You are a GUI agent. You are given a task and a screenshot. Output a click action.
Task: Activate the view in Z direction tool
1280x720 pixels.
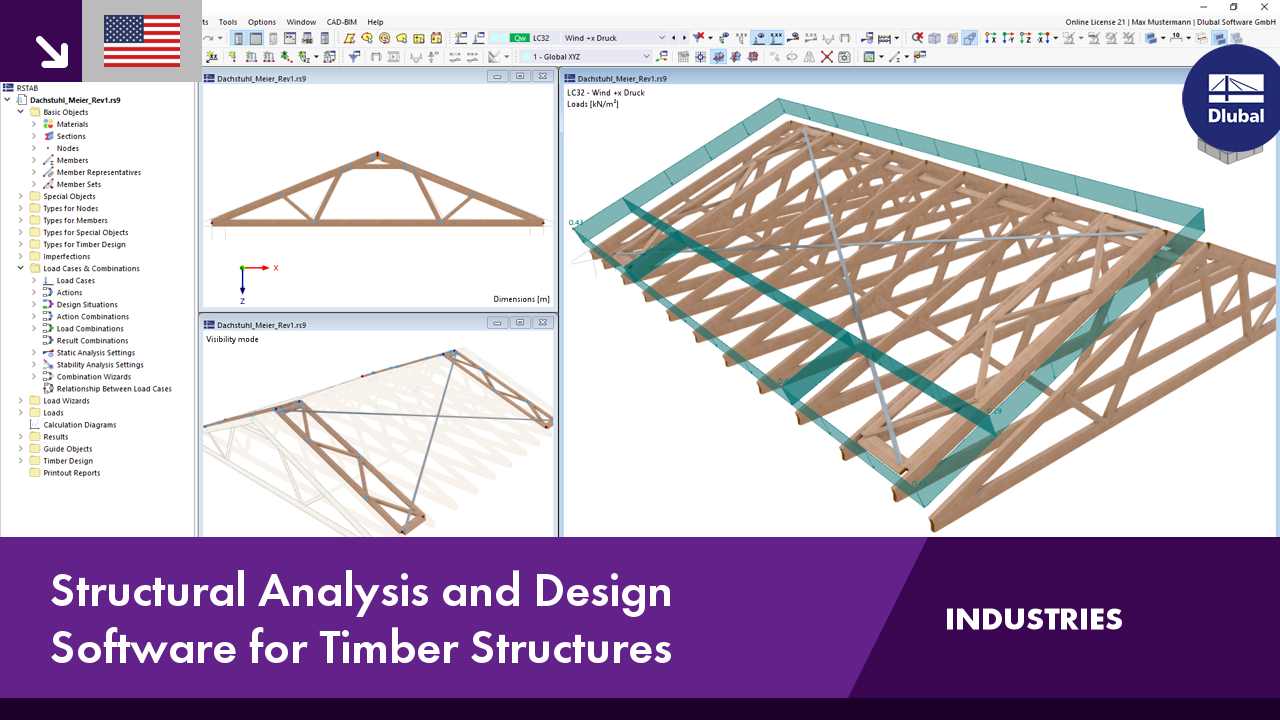(x=1024, y=38)
